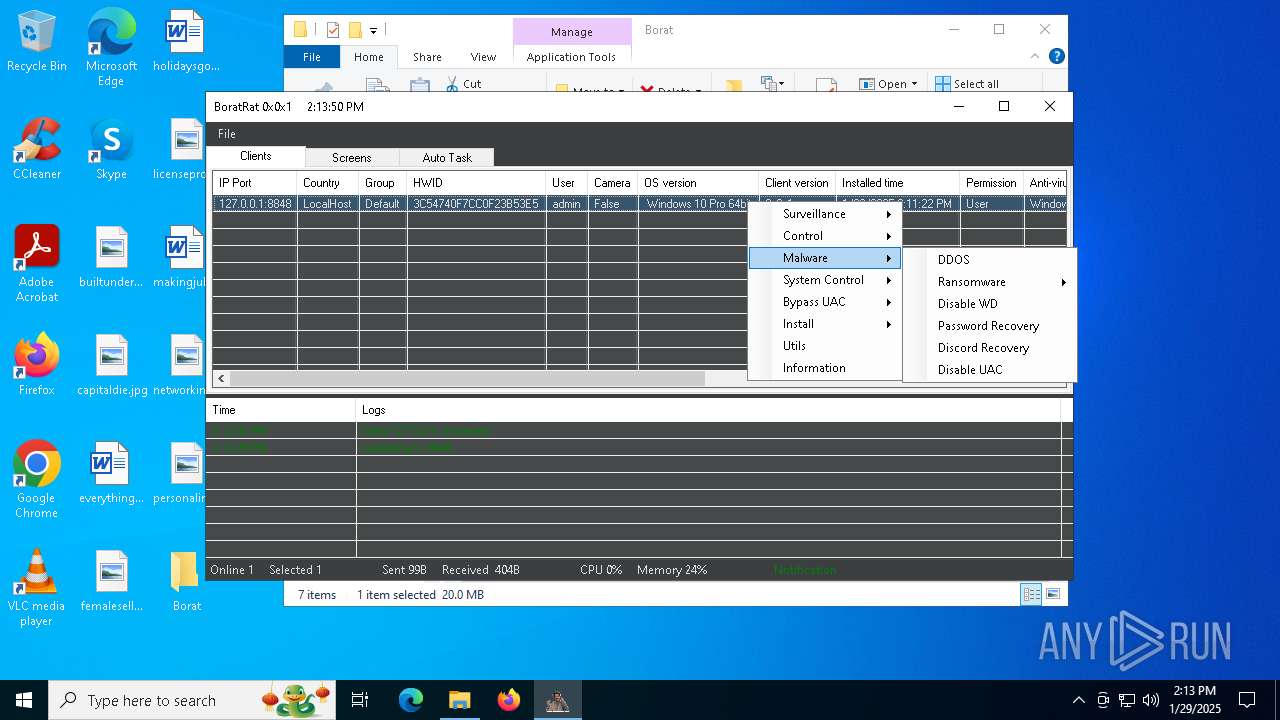Select the Adobe Acrobat desktop shortcut
The width and height of the screenshot is (1280, 720).
tap(36, 263)
